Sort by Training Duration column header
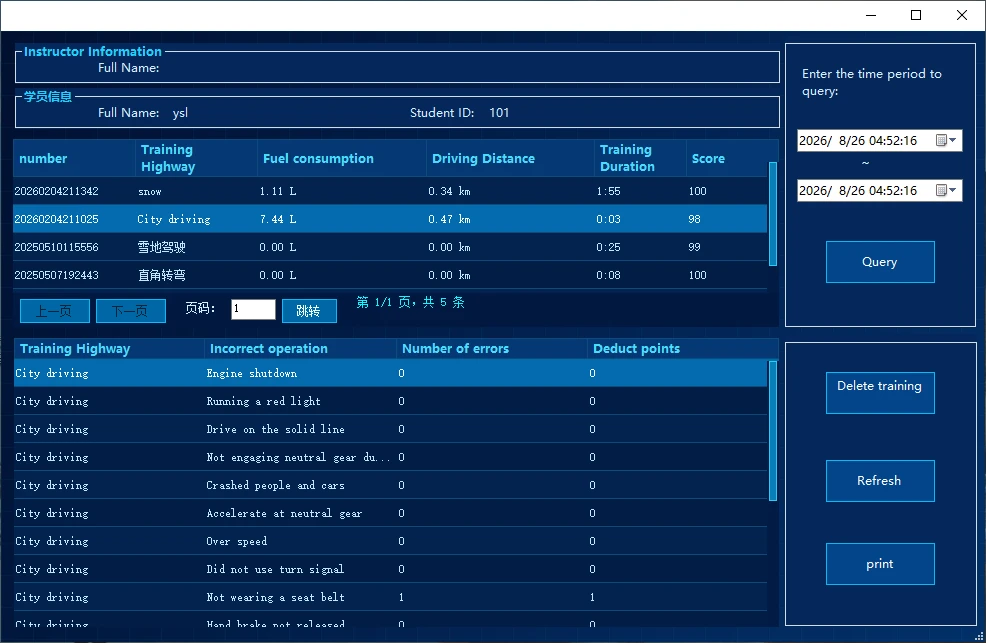986x643 pixels. (640, 158)
